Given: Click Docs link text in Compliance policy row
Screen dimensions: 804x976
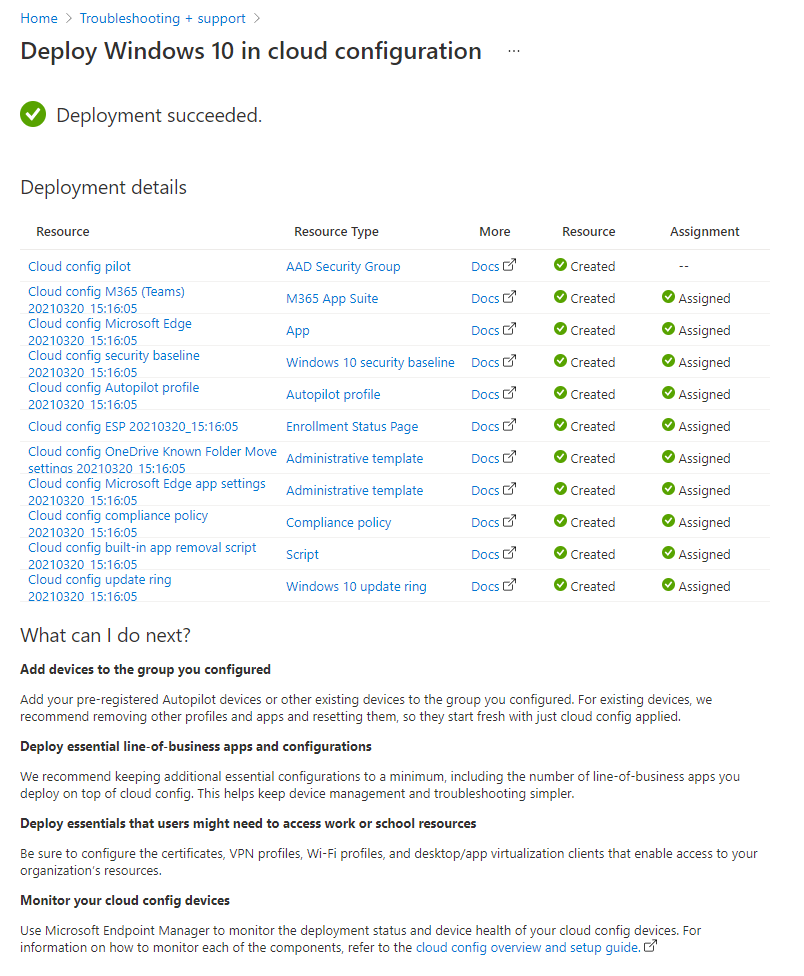Looking at the screenshot, I should coord(485,522).
